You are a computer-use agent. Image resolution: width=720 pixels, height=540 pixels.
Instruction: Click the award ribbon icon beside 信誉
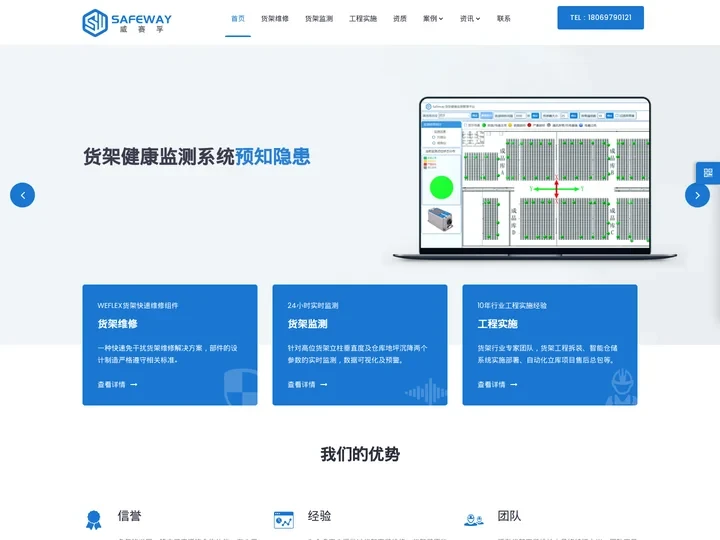[x=94, y=520]
